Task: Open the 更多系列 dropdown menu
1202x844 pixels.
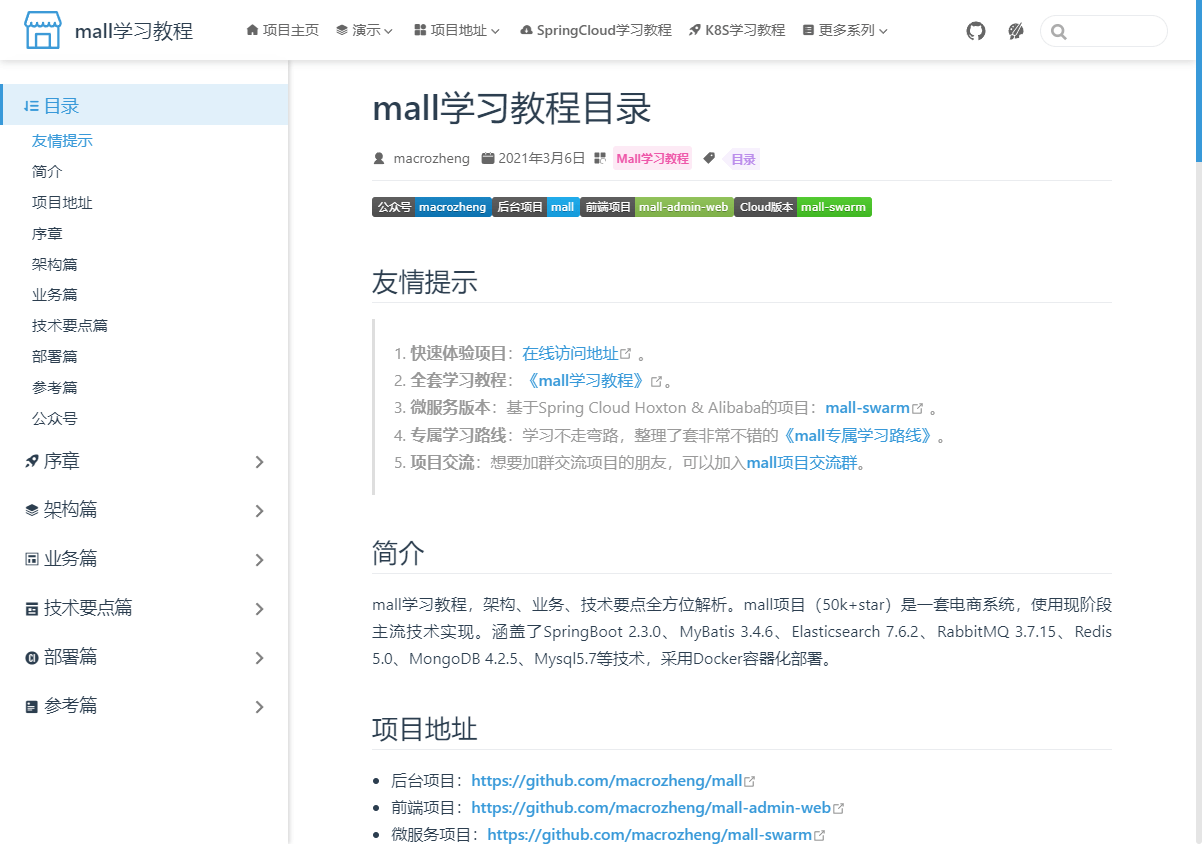Action: click(845, 30)
